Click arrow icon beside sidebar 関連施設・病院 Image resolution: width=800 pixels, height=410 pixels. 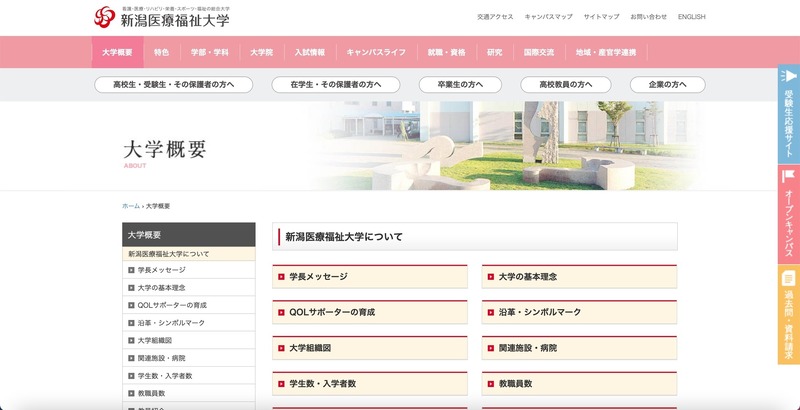(x=131, y=358)
